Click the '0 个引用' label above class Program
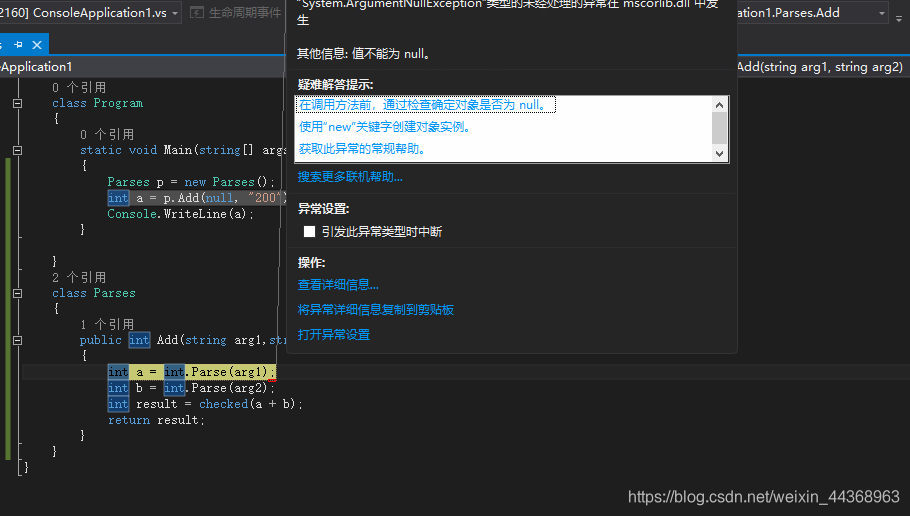 (79, 88)
